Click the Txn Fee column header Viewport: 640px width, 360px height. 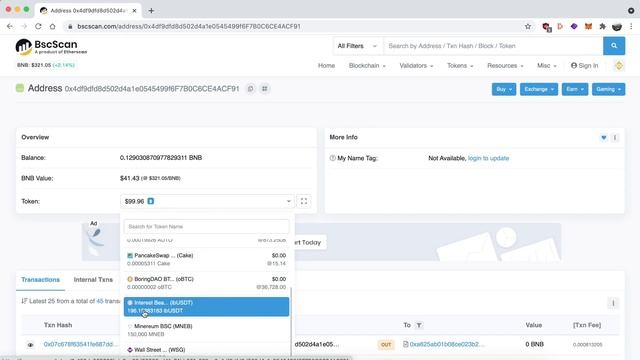pyautogui.click(x=587, y=325)
